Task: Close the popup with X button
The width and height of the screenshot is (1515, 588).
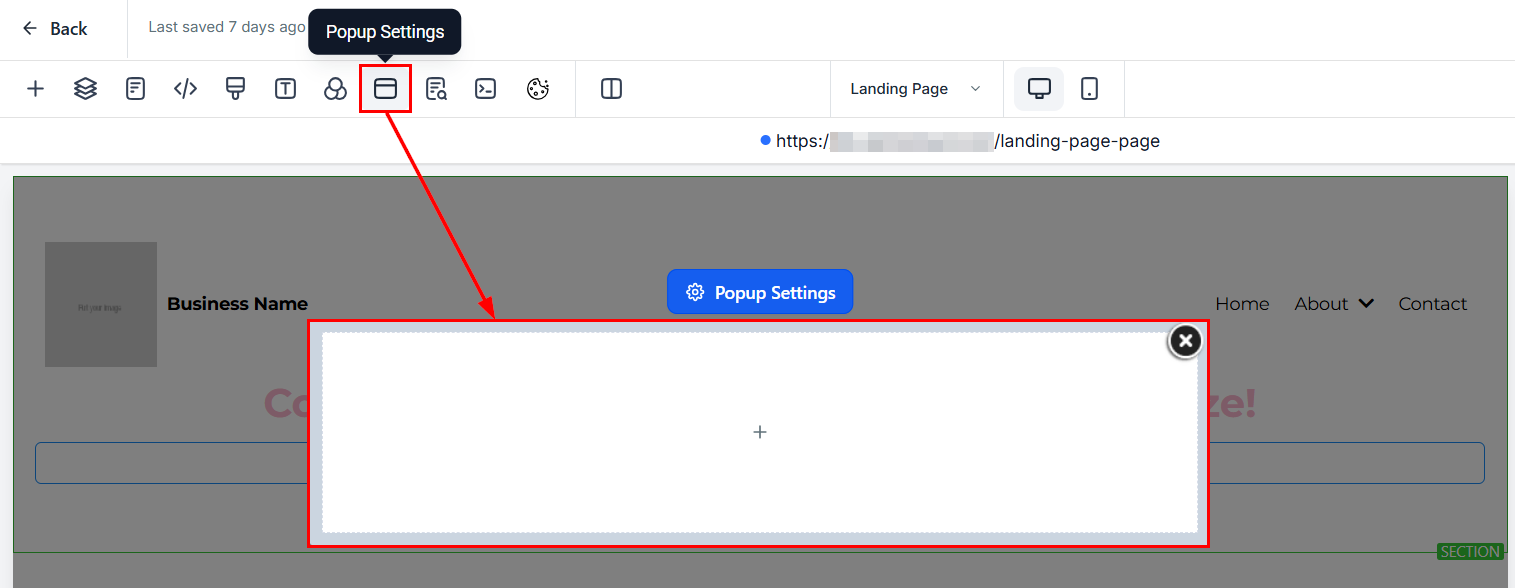Action: pos(1185,342)
